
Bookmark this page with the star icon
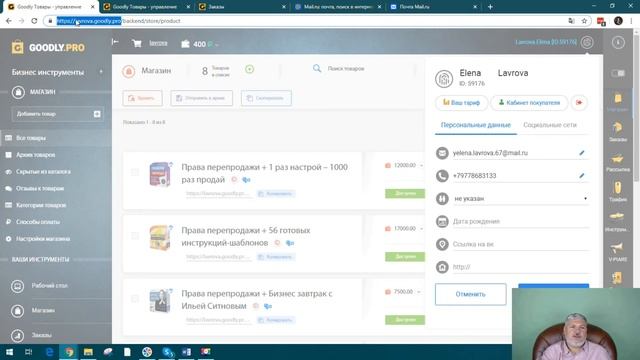[x=584, y=21]
